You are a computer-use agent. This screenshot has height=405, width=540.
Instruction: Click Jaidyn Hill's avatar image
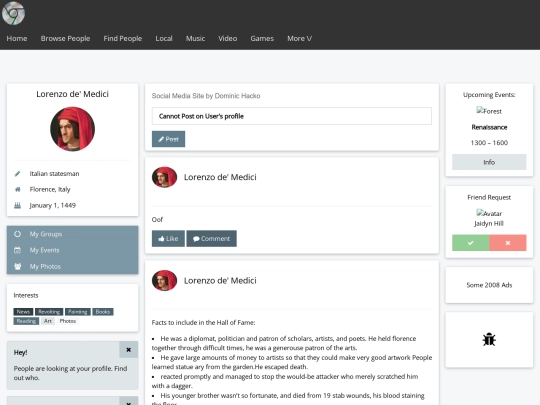click(x=489, y=213)
